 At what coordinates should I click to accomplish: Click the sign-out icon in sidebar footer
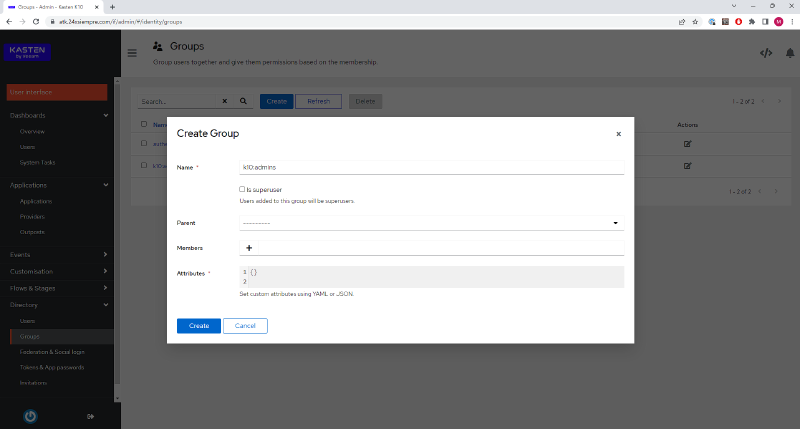click(x=90, y=417)
